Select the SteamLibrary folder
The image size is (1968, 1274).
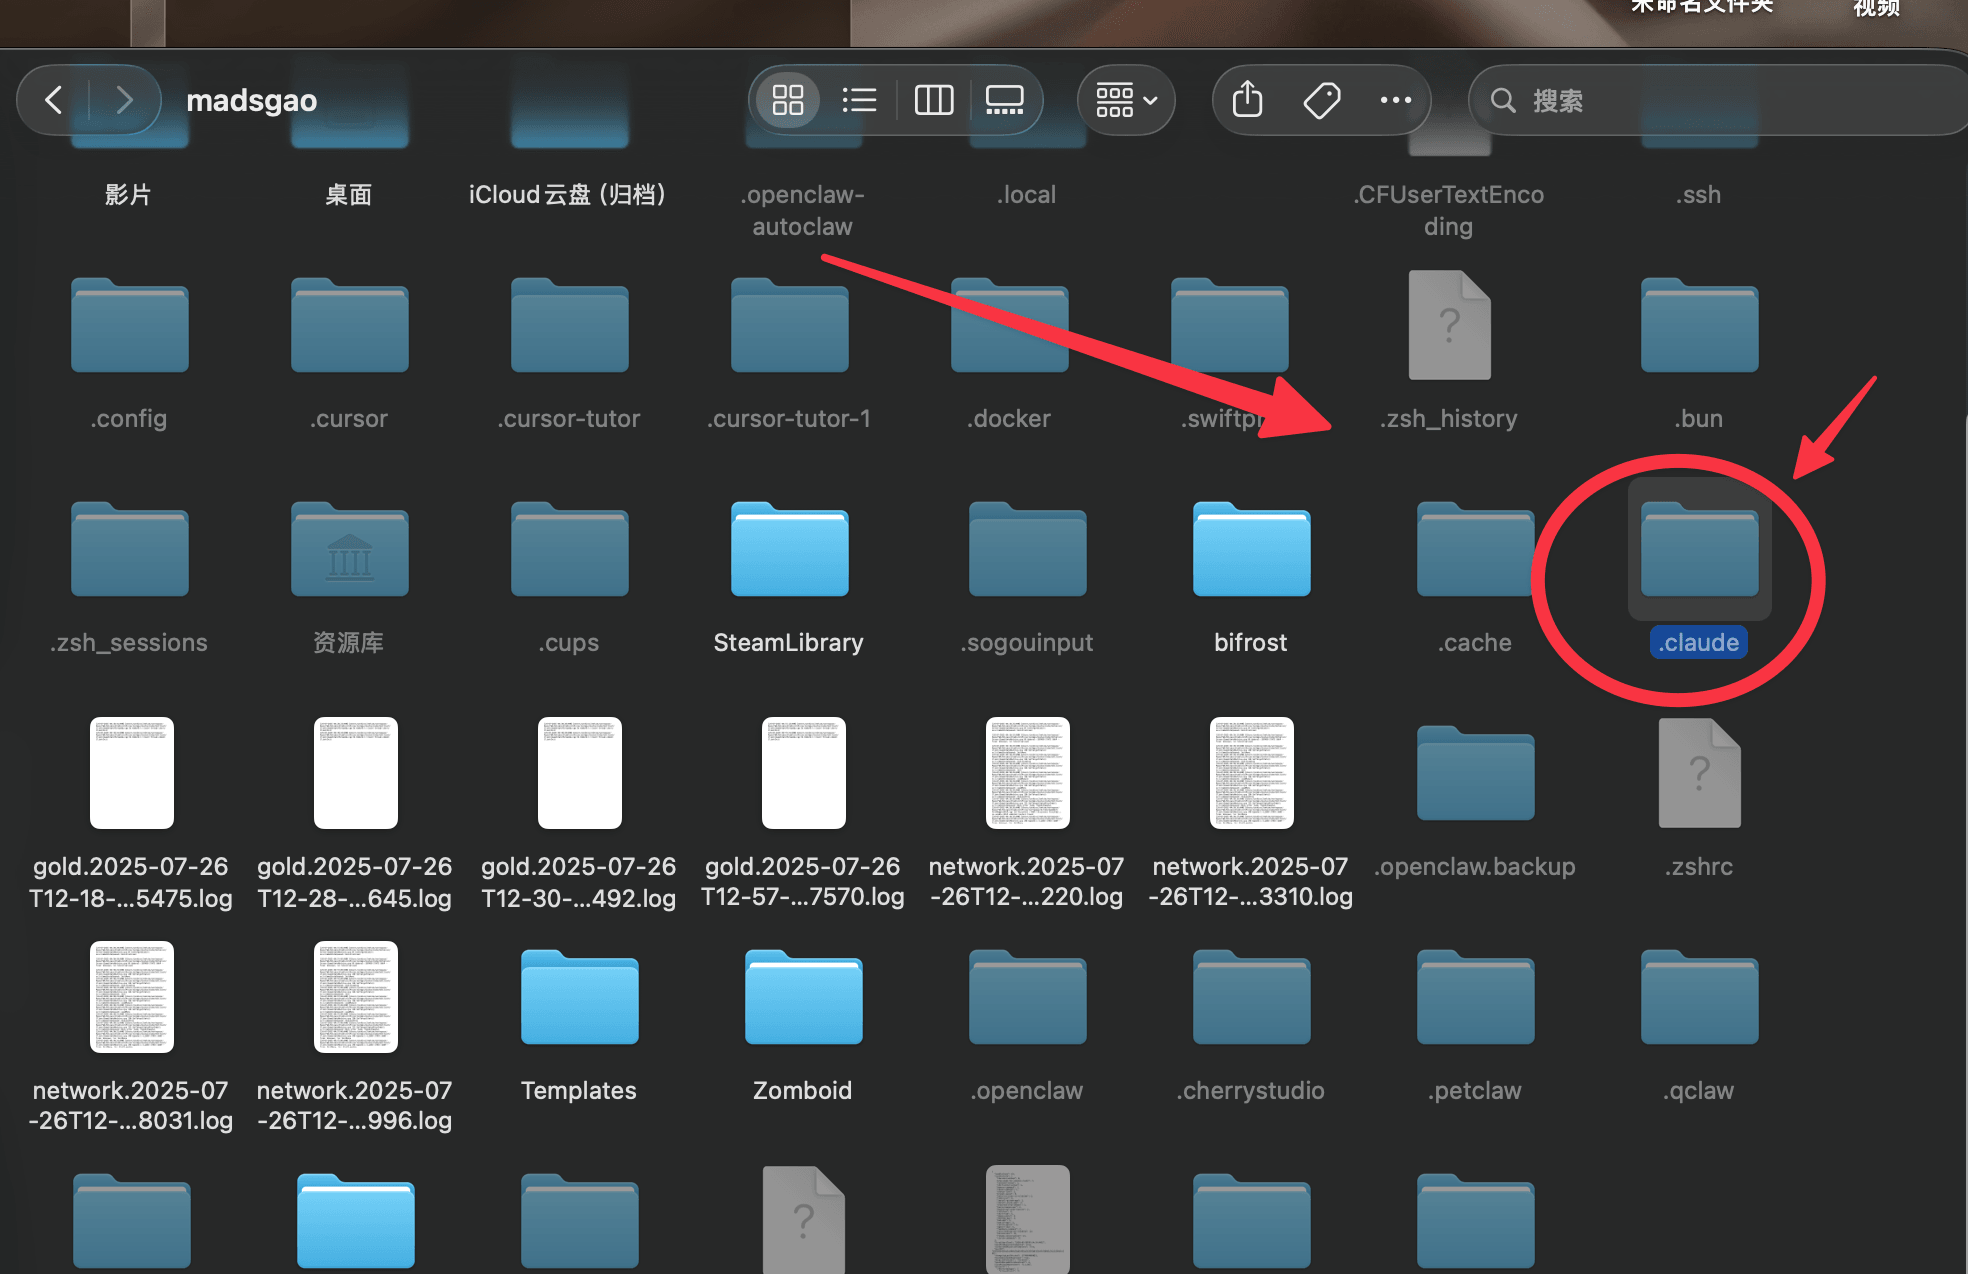(x=789, y=551)
